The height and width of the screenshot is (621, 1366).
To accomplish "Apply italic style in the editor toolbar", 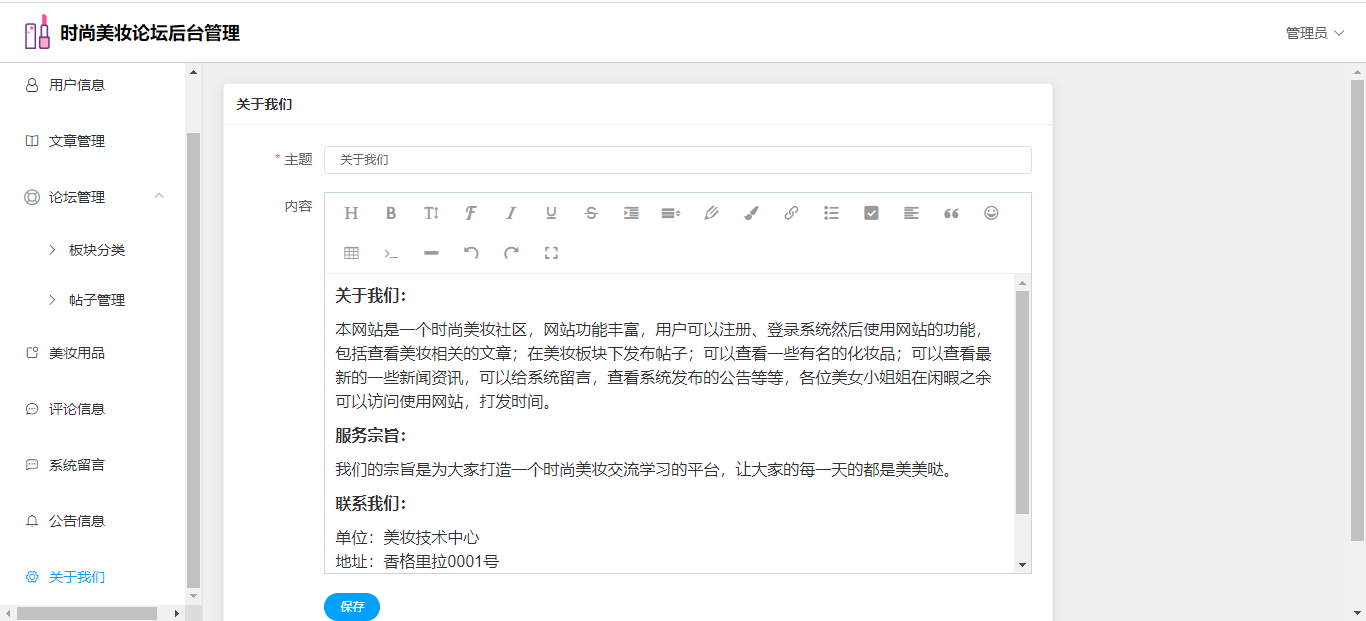I will click(x=511, y=213).
